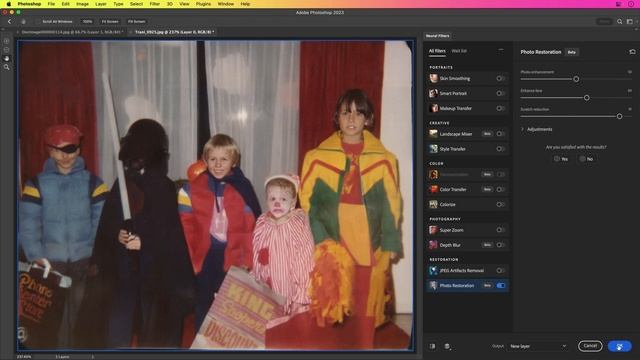Viewport: 640px width, 360px height.
Task: Enable the JPEG Artifacts Removal toggle
Action: point(501,271)
